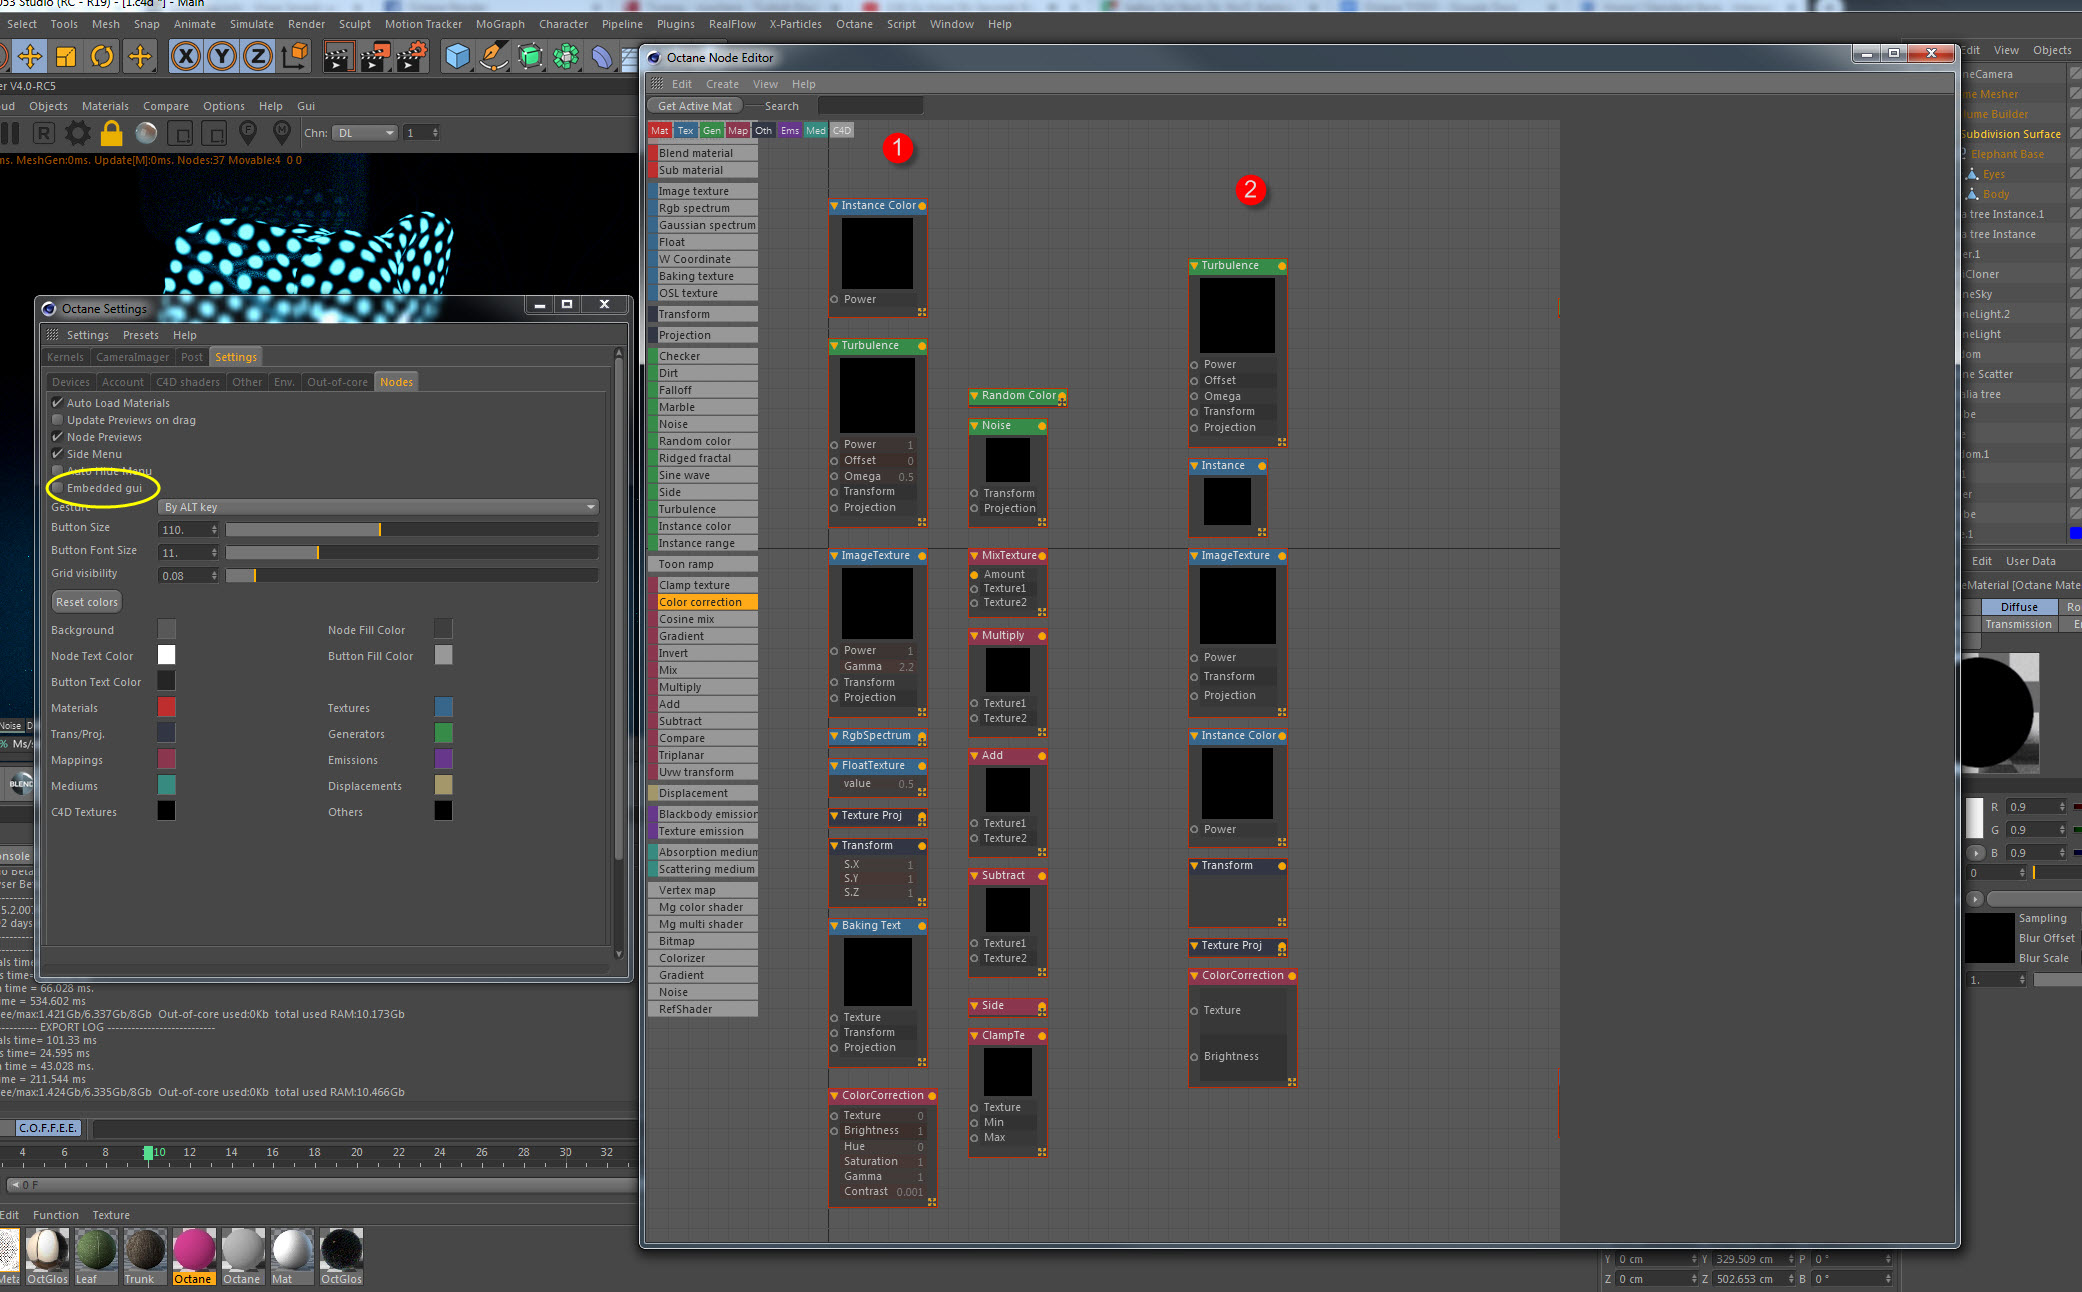
Task: Click the red Materials color swatch
Action: tap(167, 707)
